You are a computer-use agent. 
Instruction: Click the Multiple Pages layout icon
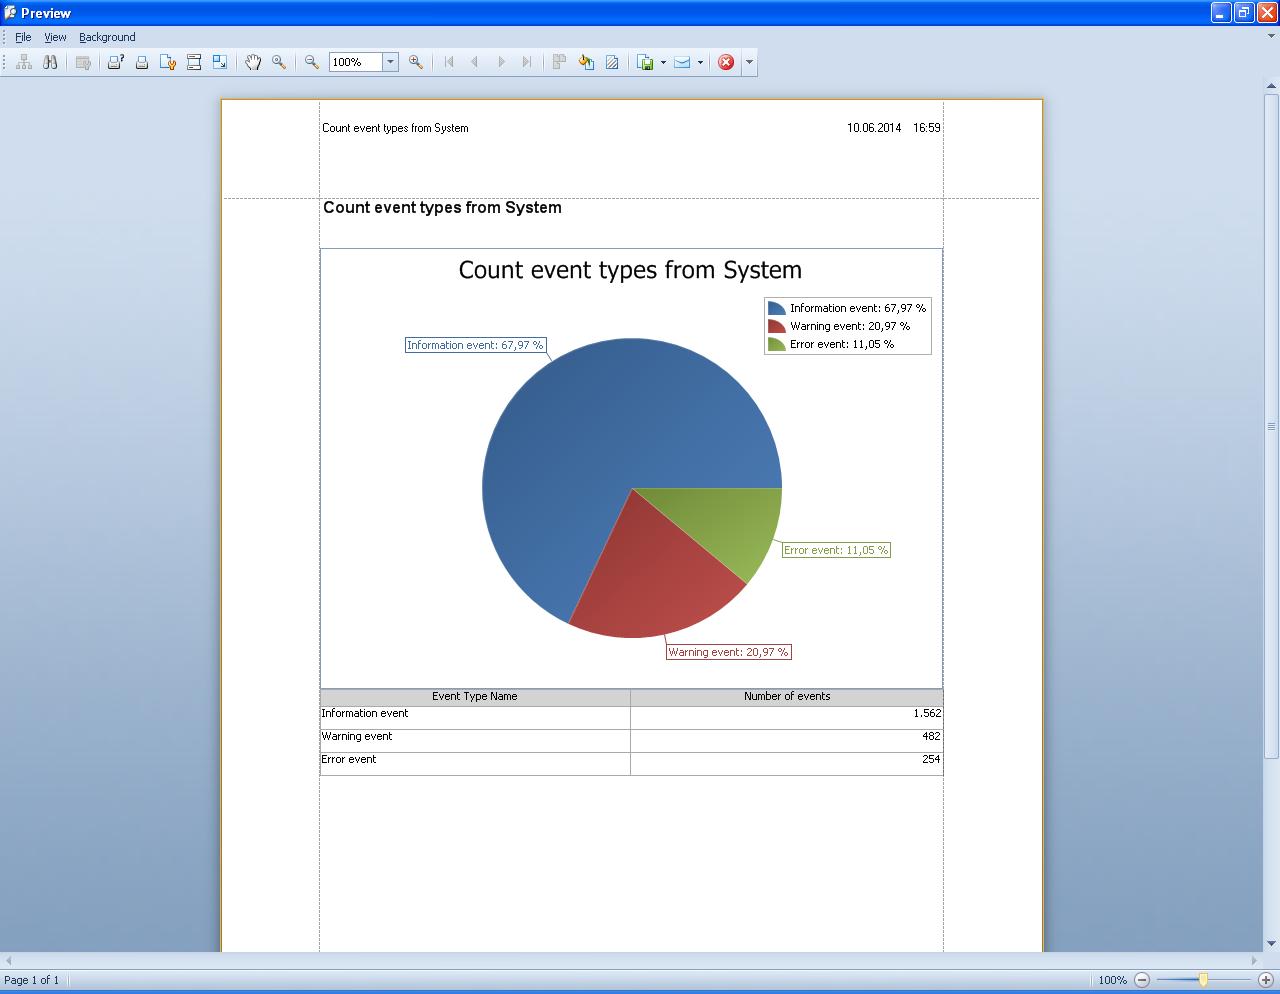560,62
